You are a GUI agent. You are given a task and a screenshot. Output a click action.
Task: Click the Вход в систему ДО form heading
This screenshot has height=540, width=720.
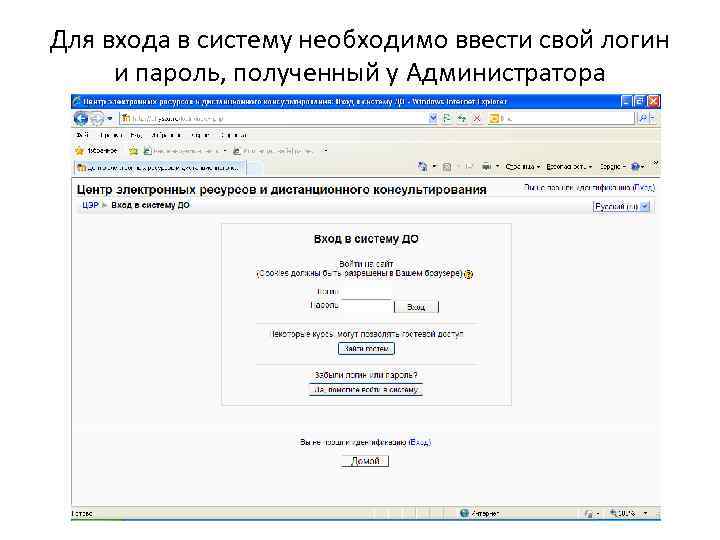coord(366,239)
